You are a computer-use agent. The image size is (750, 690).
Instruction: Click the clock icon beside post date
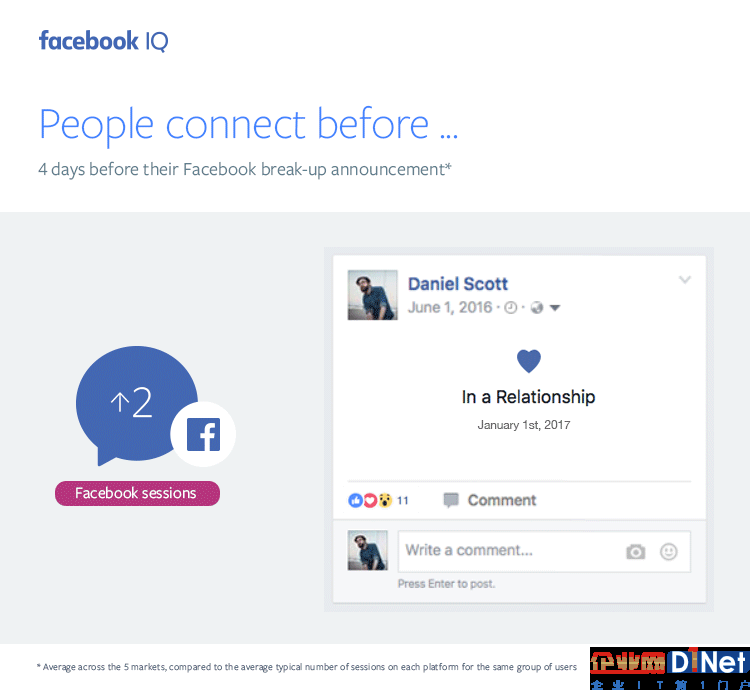pos(511,307)
